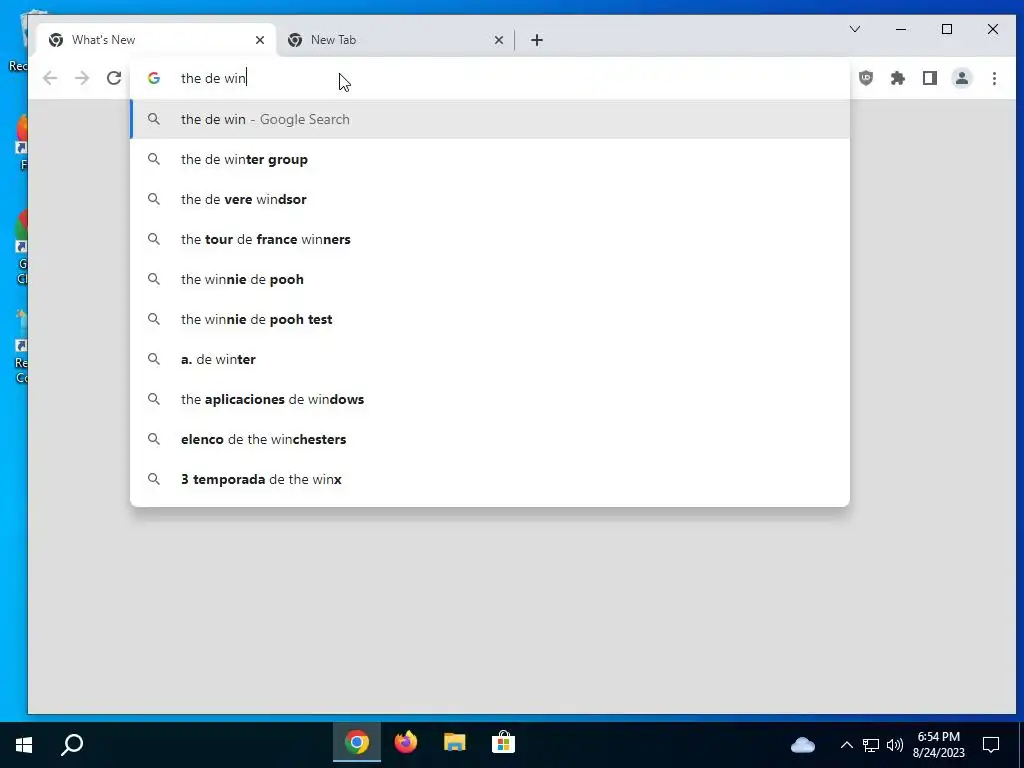The image size is (1024, 768).
Task: Click the Google icon in the address bar
Action: 154,78
